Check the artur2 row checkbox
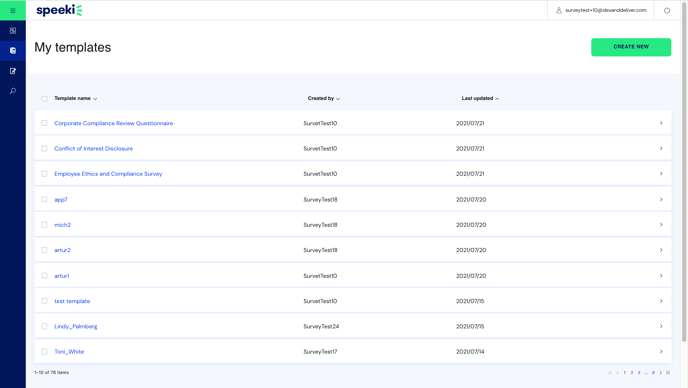This screenshot has width=688, height=388. tap(44, 250)
